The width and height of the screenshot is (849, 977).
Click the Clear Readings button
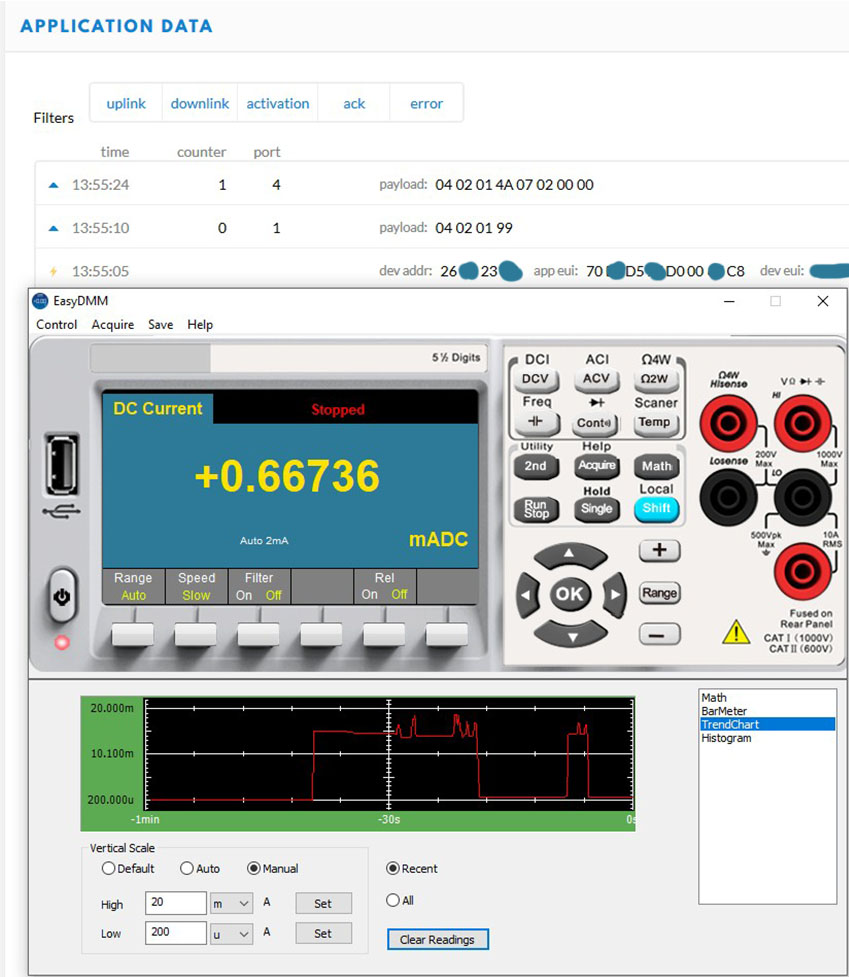[438, 940]
